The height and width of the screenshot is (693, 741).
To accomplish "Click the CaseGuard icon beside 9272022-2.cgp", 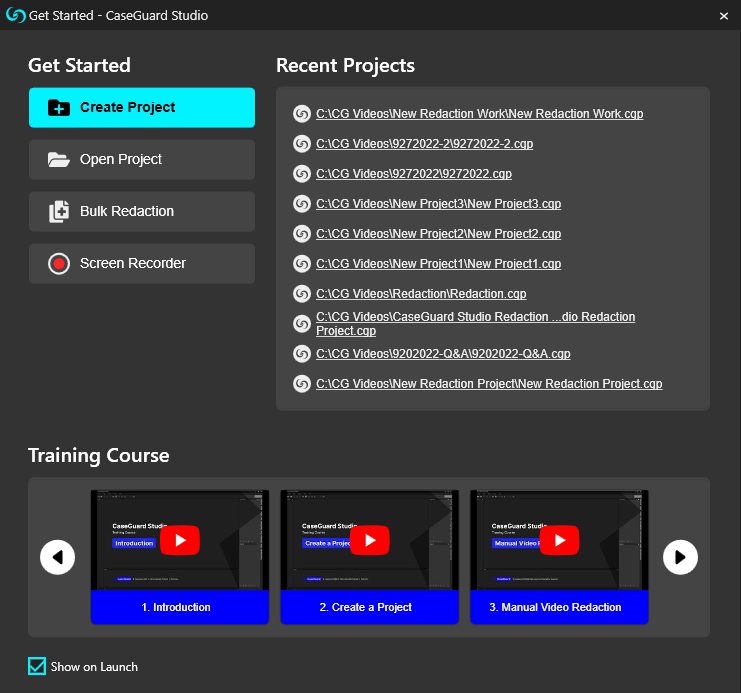I will click(302, 144).
